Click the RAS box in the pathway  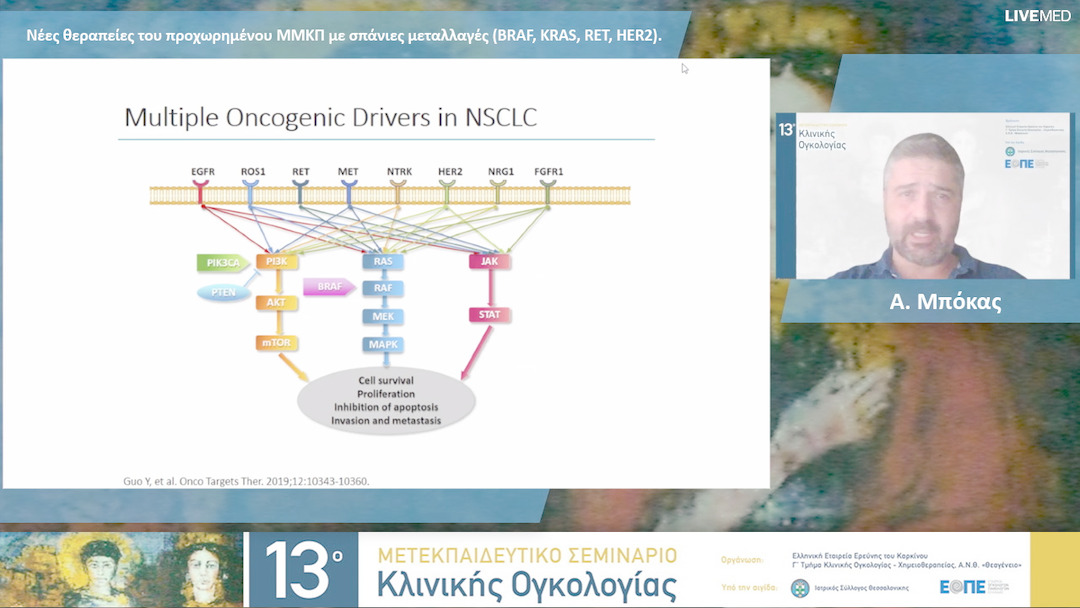coord(383,262)
